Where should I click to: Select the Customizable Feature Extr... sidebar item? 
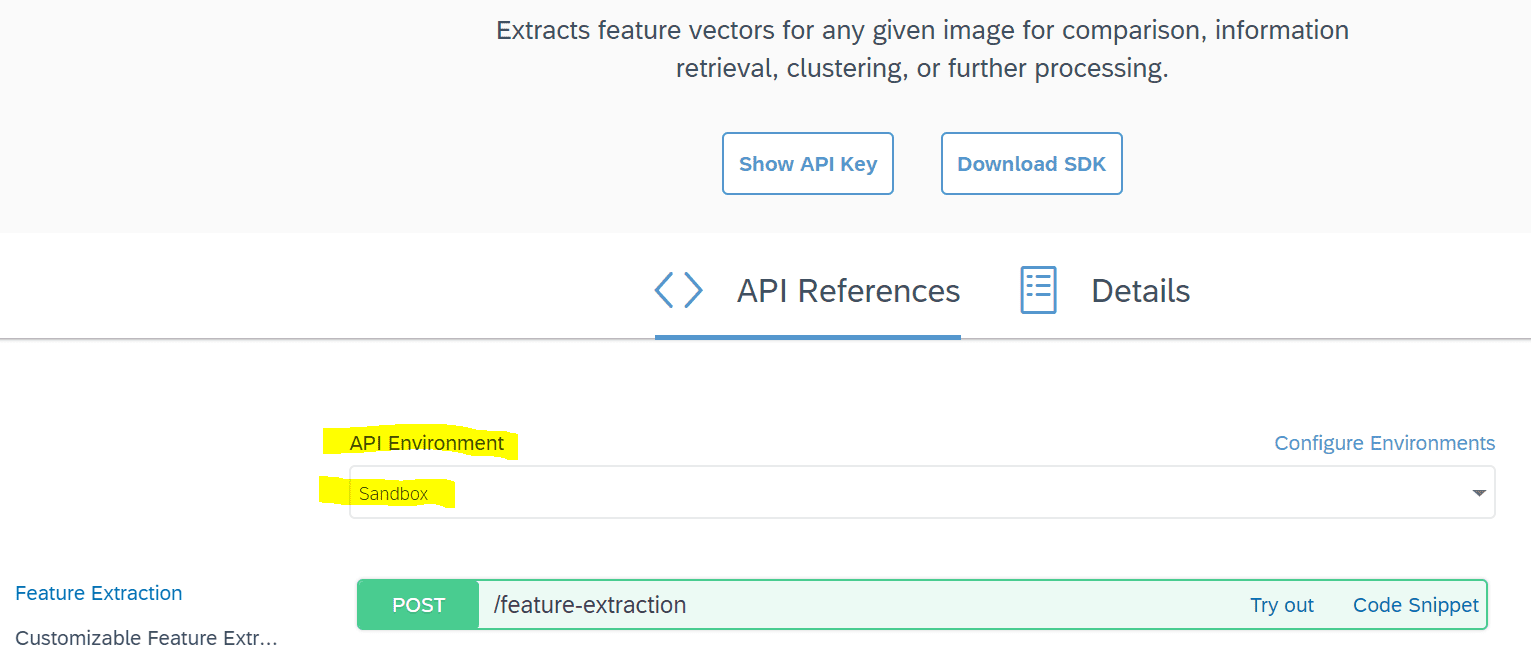(146, 638)
